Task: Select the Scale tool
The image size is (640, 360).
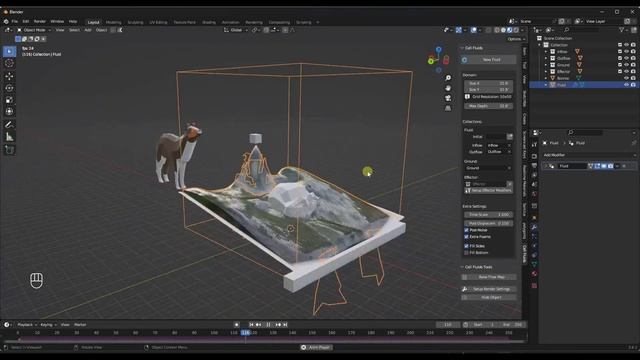Action: tap(9, 100)
